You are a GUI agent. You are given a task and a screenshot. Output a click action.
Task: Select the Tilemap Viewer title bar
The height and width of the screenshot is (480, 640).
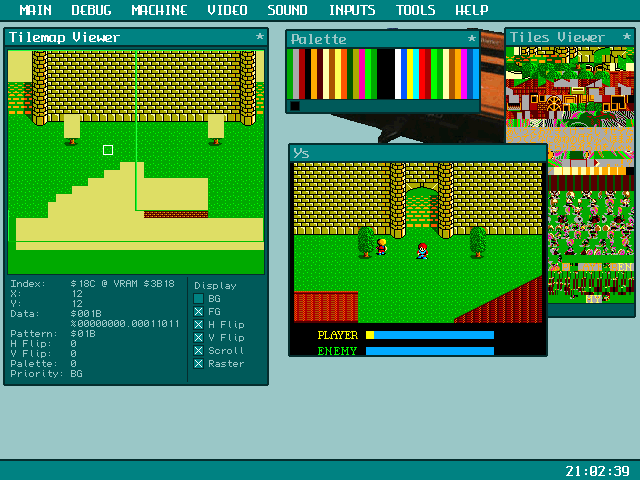tap(136, 37)
